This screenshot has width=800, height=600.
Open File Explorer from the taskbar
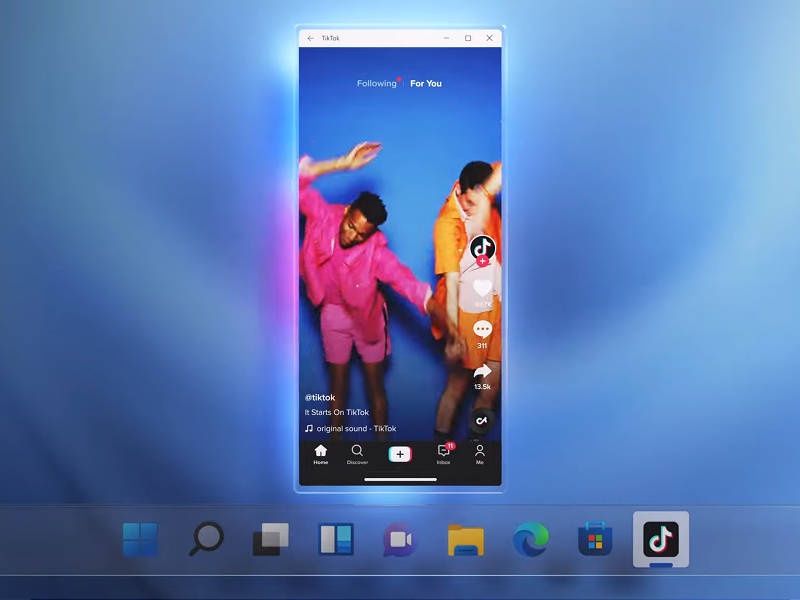point(466,539)
